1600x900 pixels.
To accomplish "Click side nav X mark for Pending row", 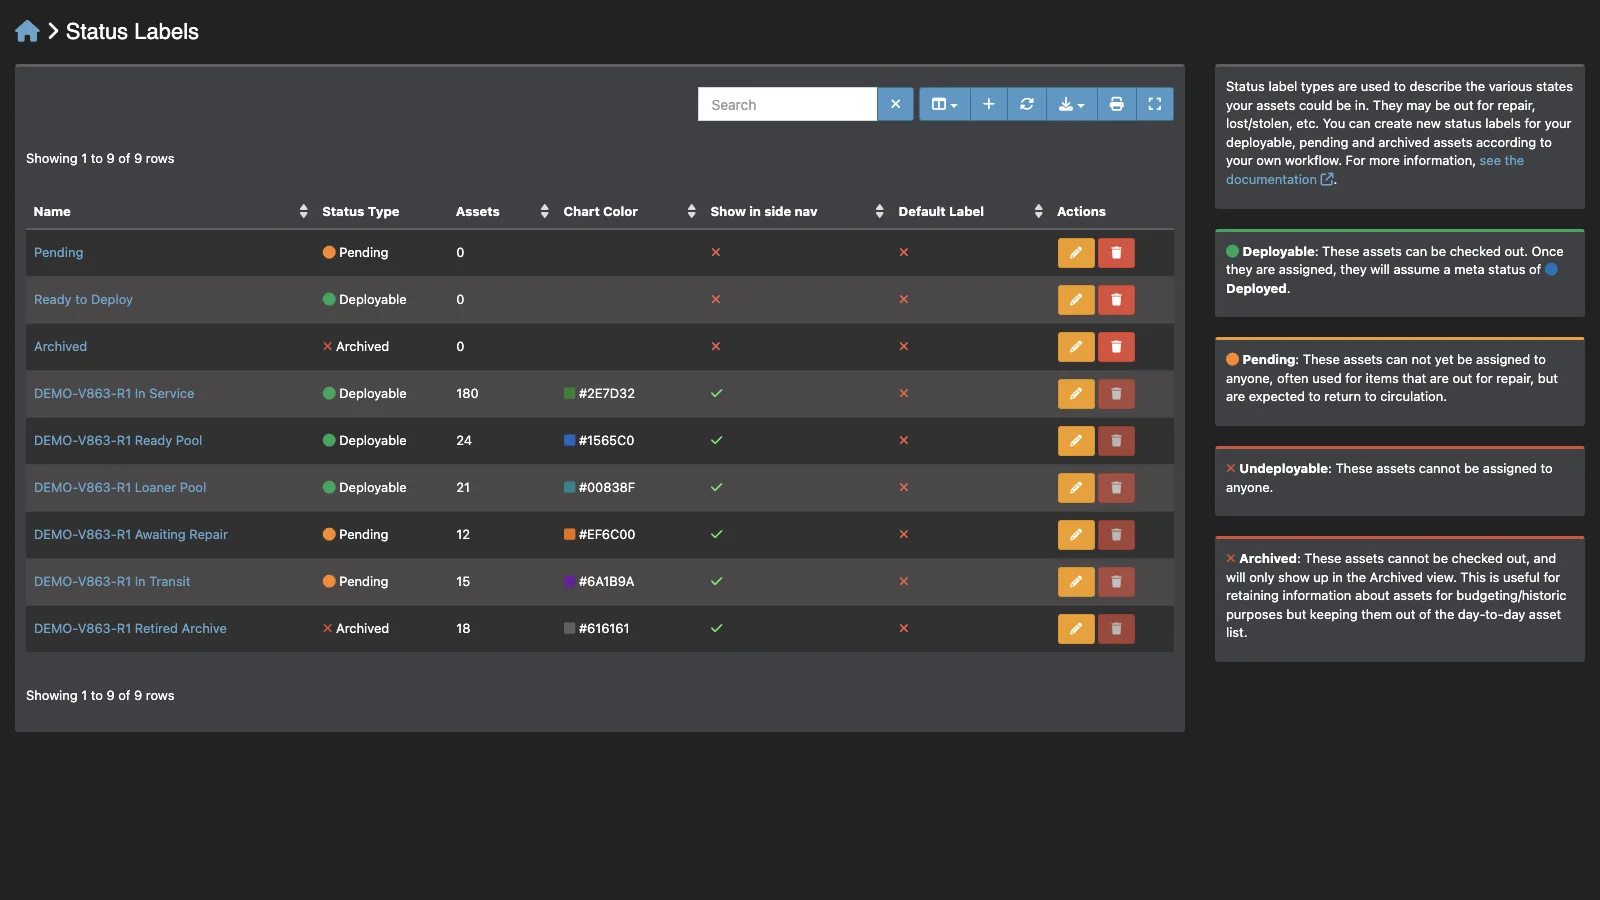I will coord(716,253).
